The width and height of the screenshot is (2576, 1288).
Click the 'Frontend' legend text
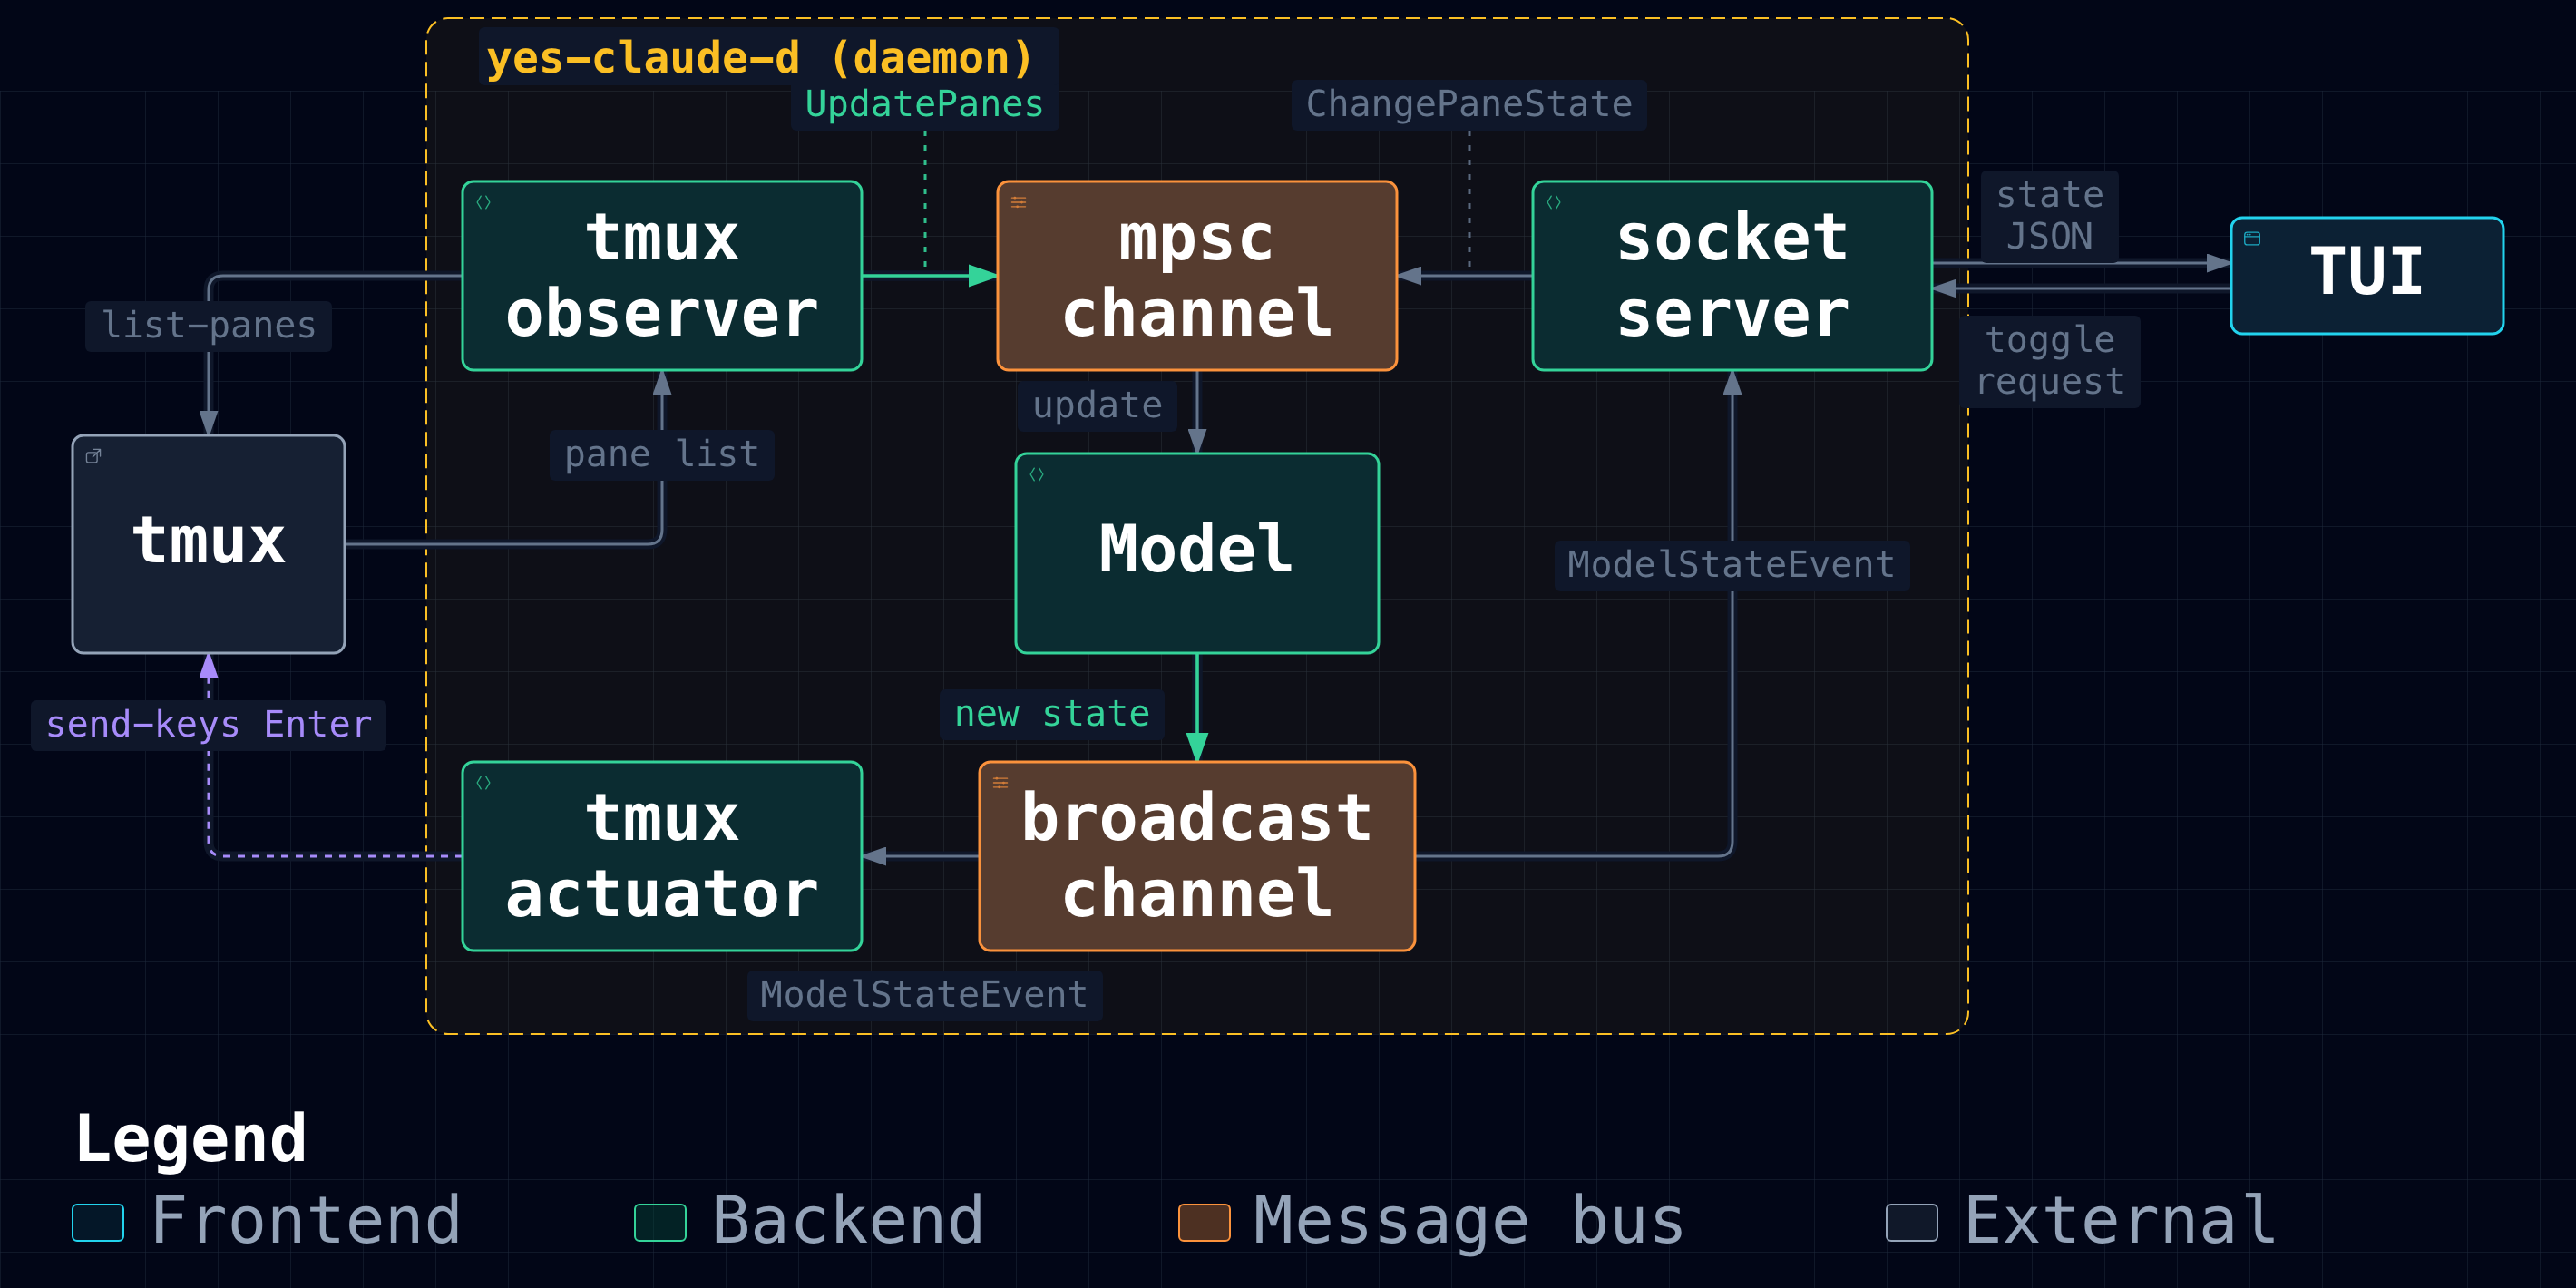(306, 1222)
